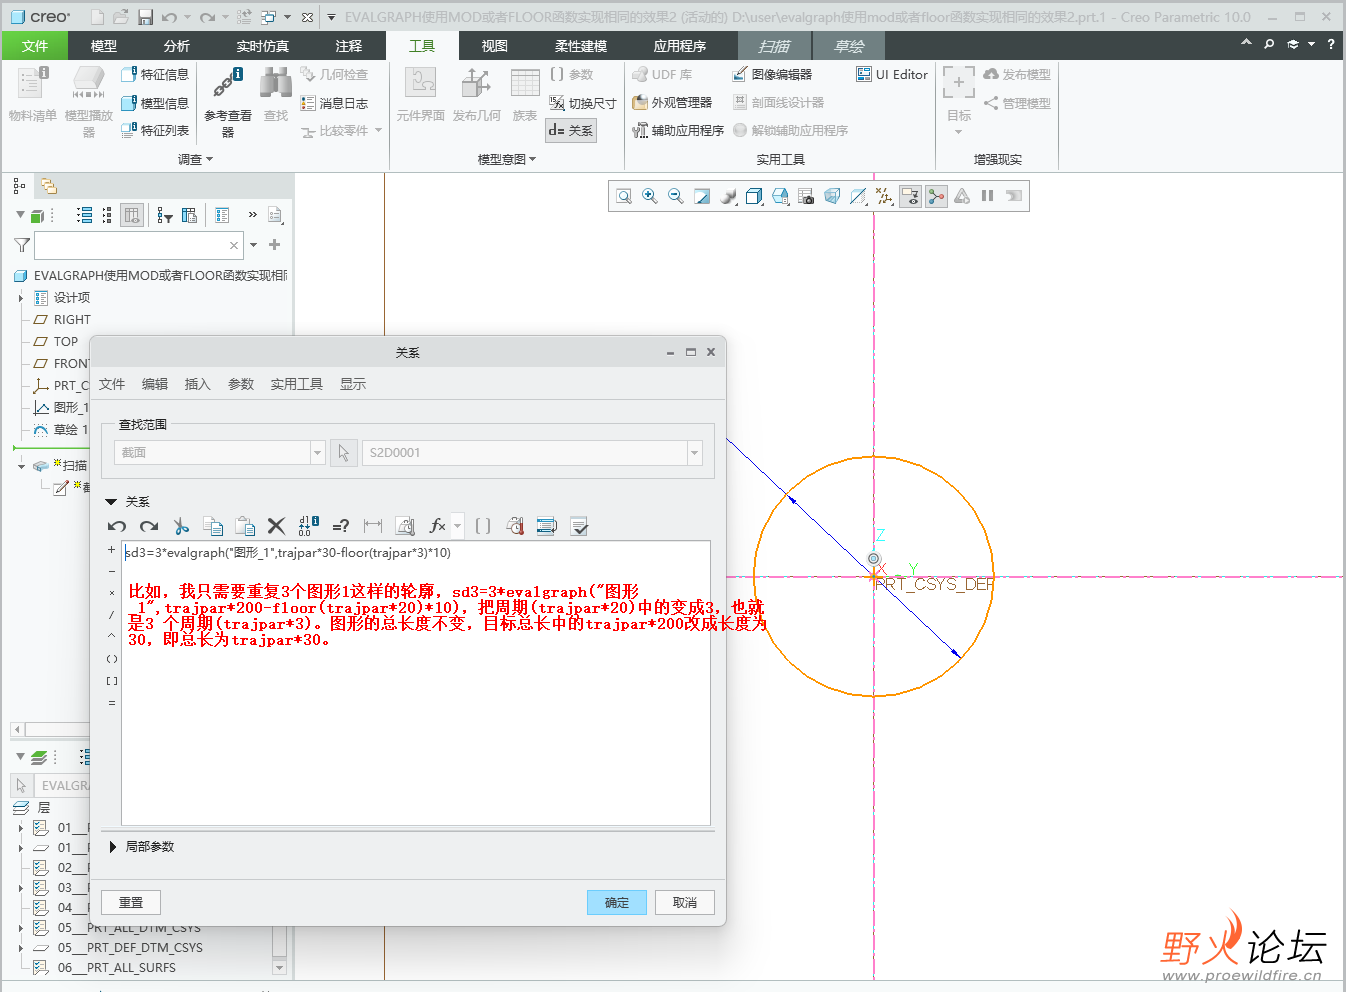Open the 实用工具 menu in Relations dialog
Image resolution: width=1346 pixels, height=992 pixels.
click(297, 384)
